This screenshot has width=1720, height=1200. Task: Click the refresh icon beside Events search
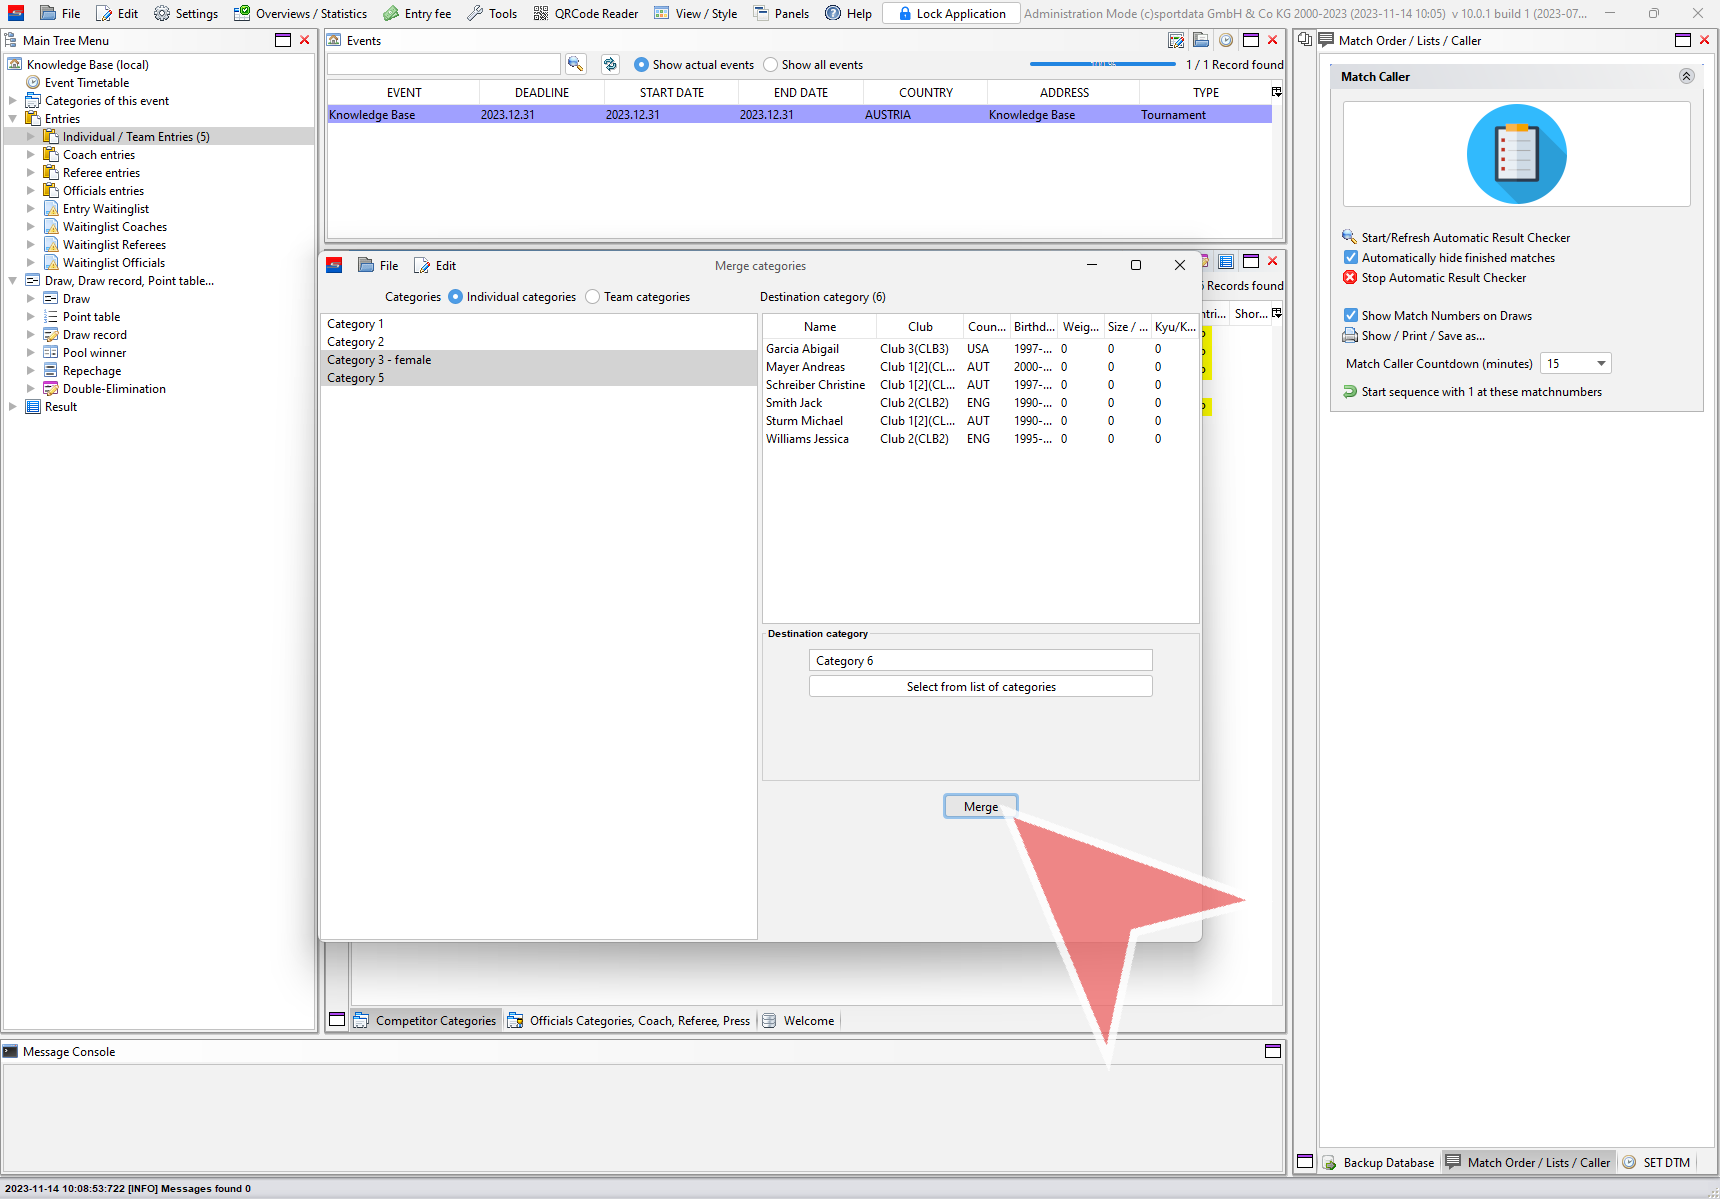point(610,64)
